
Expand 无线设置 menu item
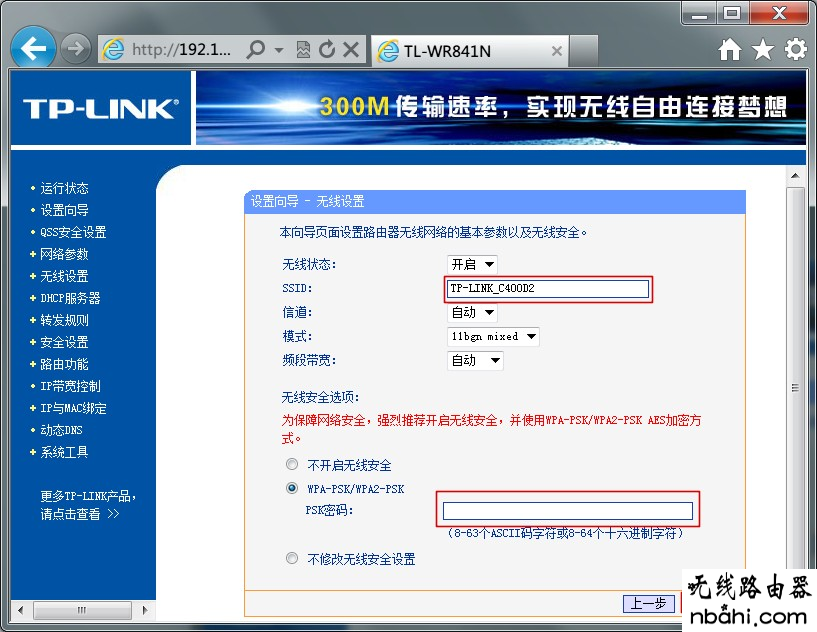tap(64, 276)
